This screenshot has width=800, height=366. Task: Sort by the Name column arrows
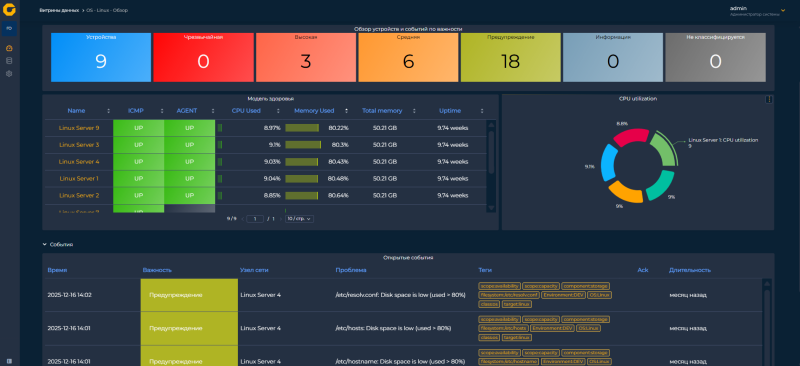(108, 111)
